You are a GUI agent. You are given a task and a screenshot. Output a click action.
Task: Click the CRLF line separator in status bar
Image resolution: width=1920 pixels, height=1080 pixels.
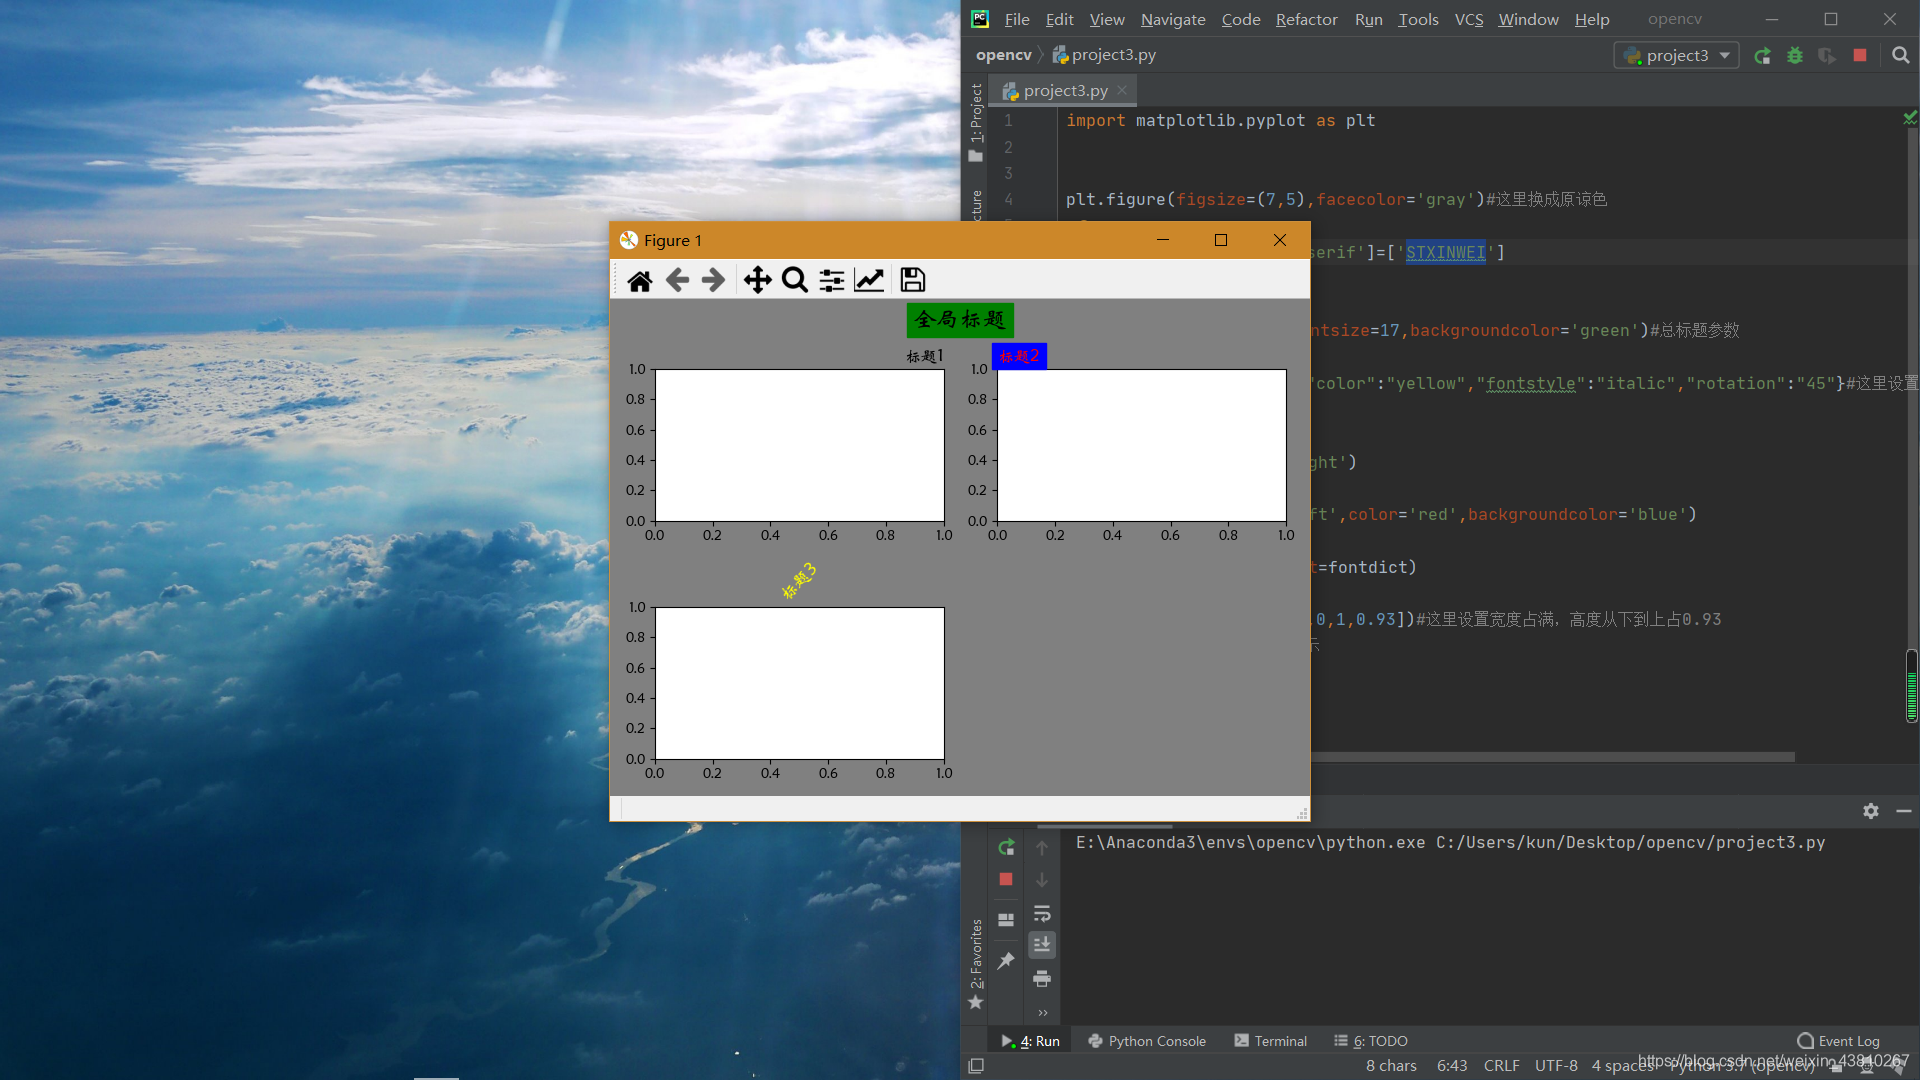(x=1501, y=1066)
